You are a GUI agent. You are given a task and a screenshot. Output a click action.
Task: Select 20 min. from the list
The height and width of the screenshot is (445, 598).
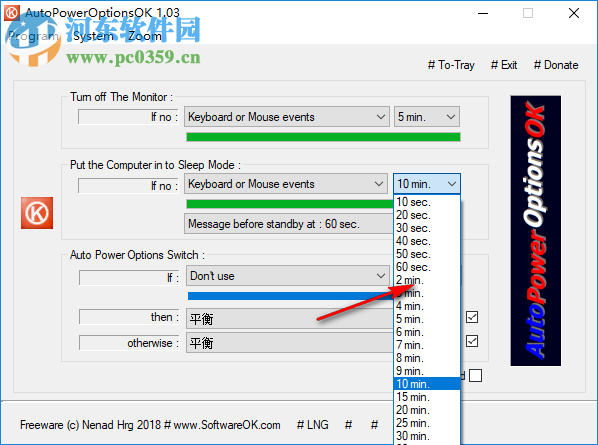(427, 410)
